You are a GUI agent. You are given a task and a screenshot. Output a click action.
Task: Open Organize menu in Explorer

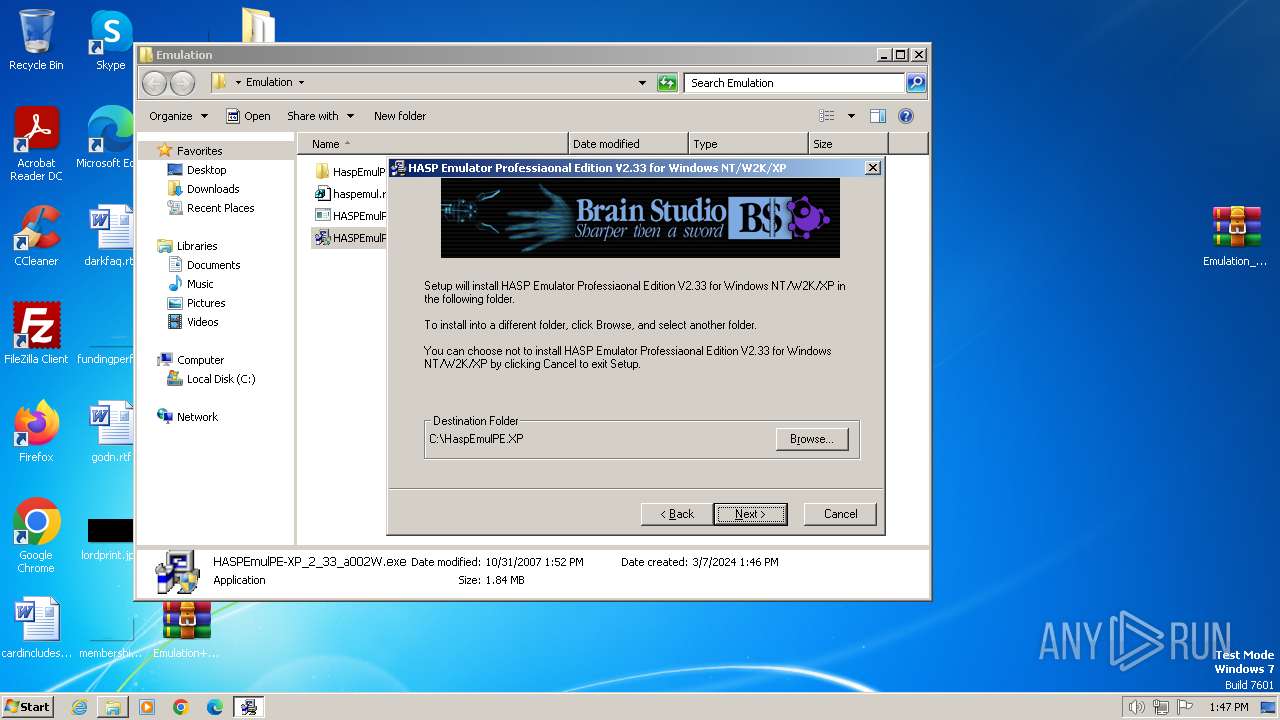point(178,116)
